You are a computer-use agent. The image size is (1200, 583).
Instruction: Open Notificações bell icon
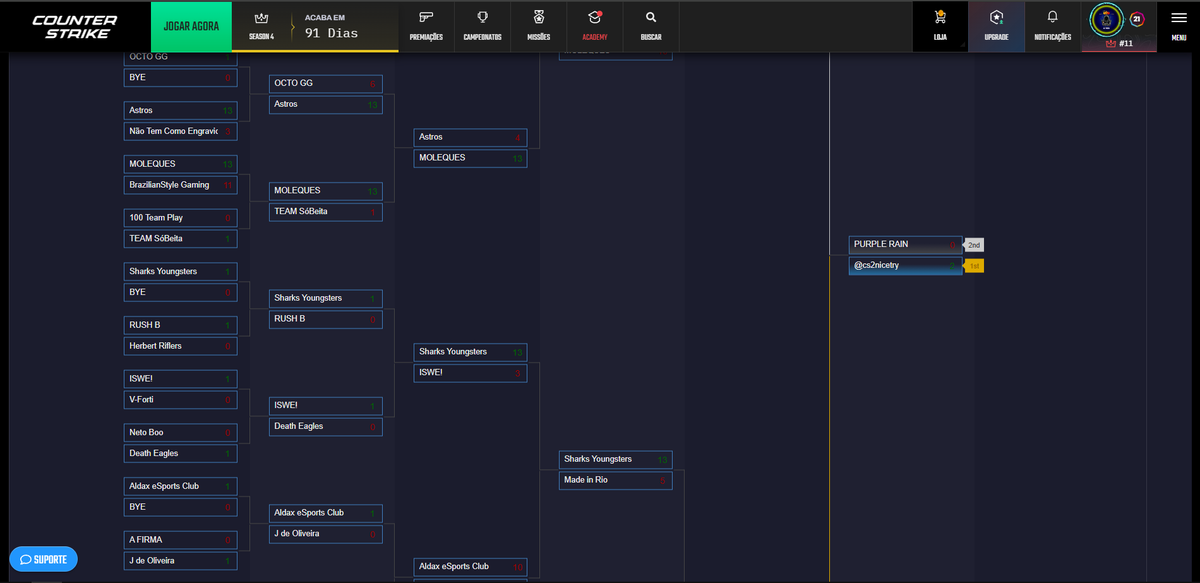point(1053,26)
